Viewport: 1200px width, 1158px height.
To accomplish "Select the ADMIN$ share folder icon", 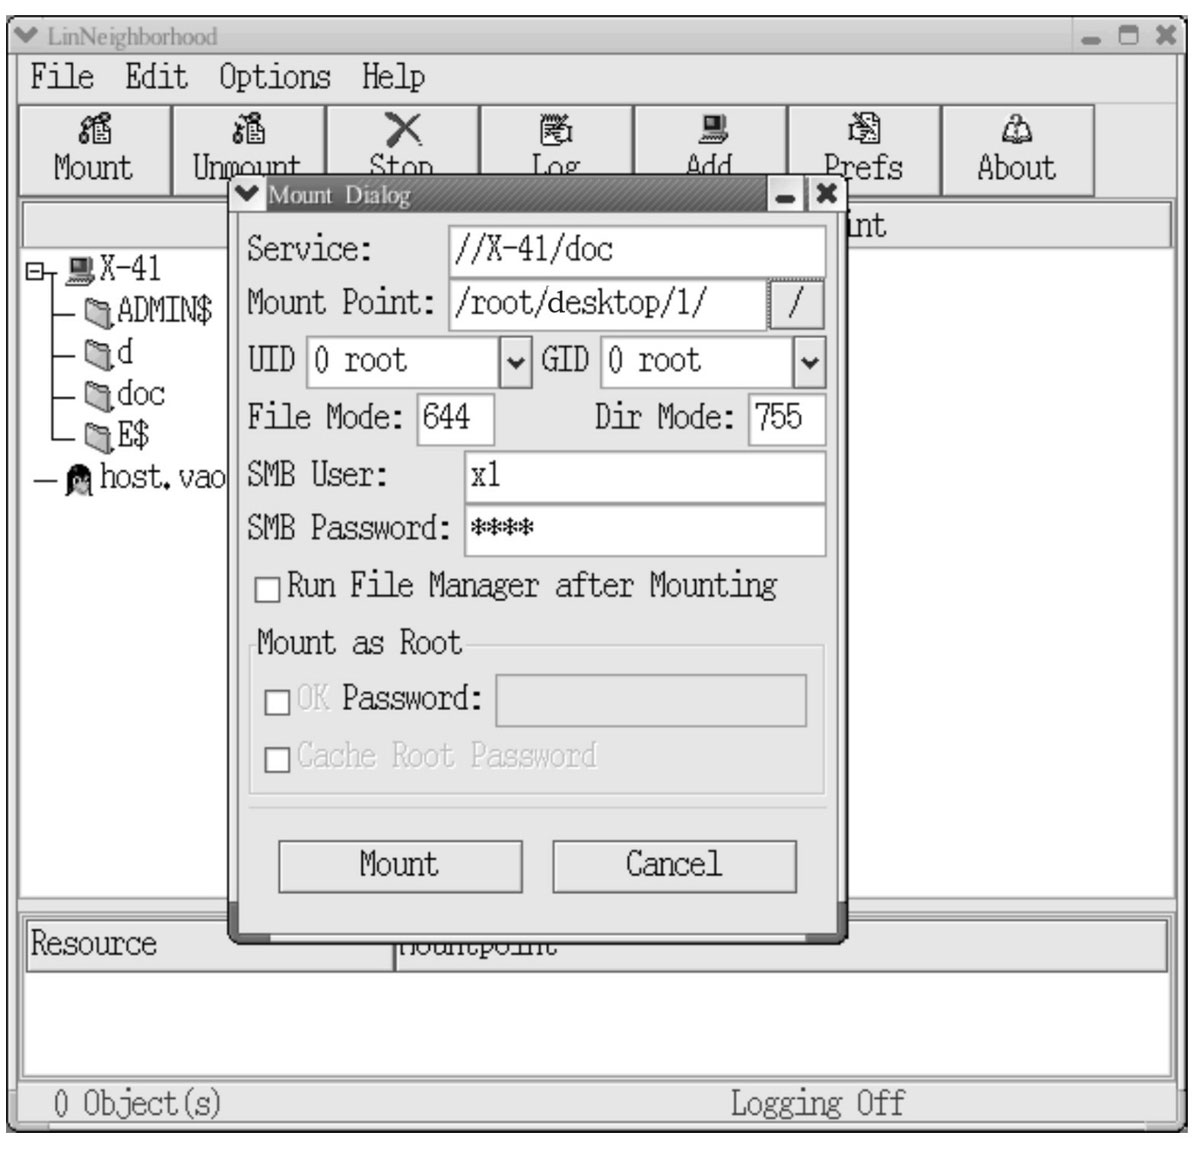I will [98, 313].
